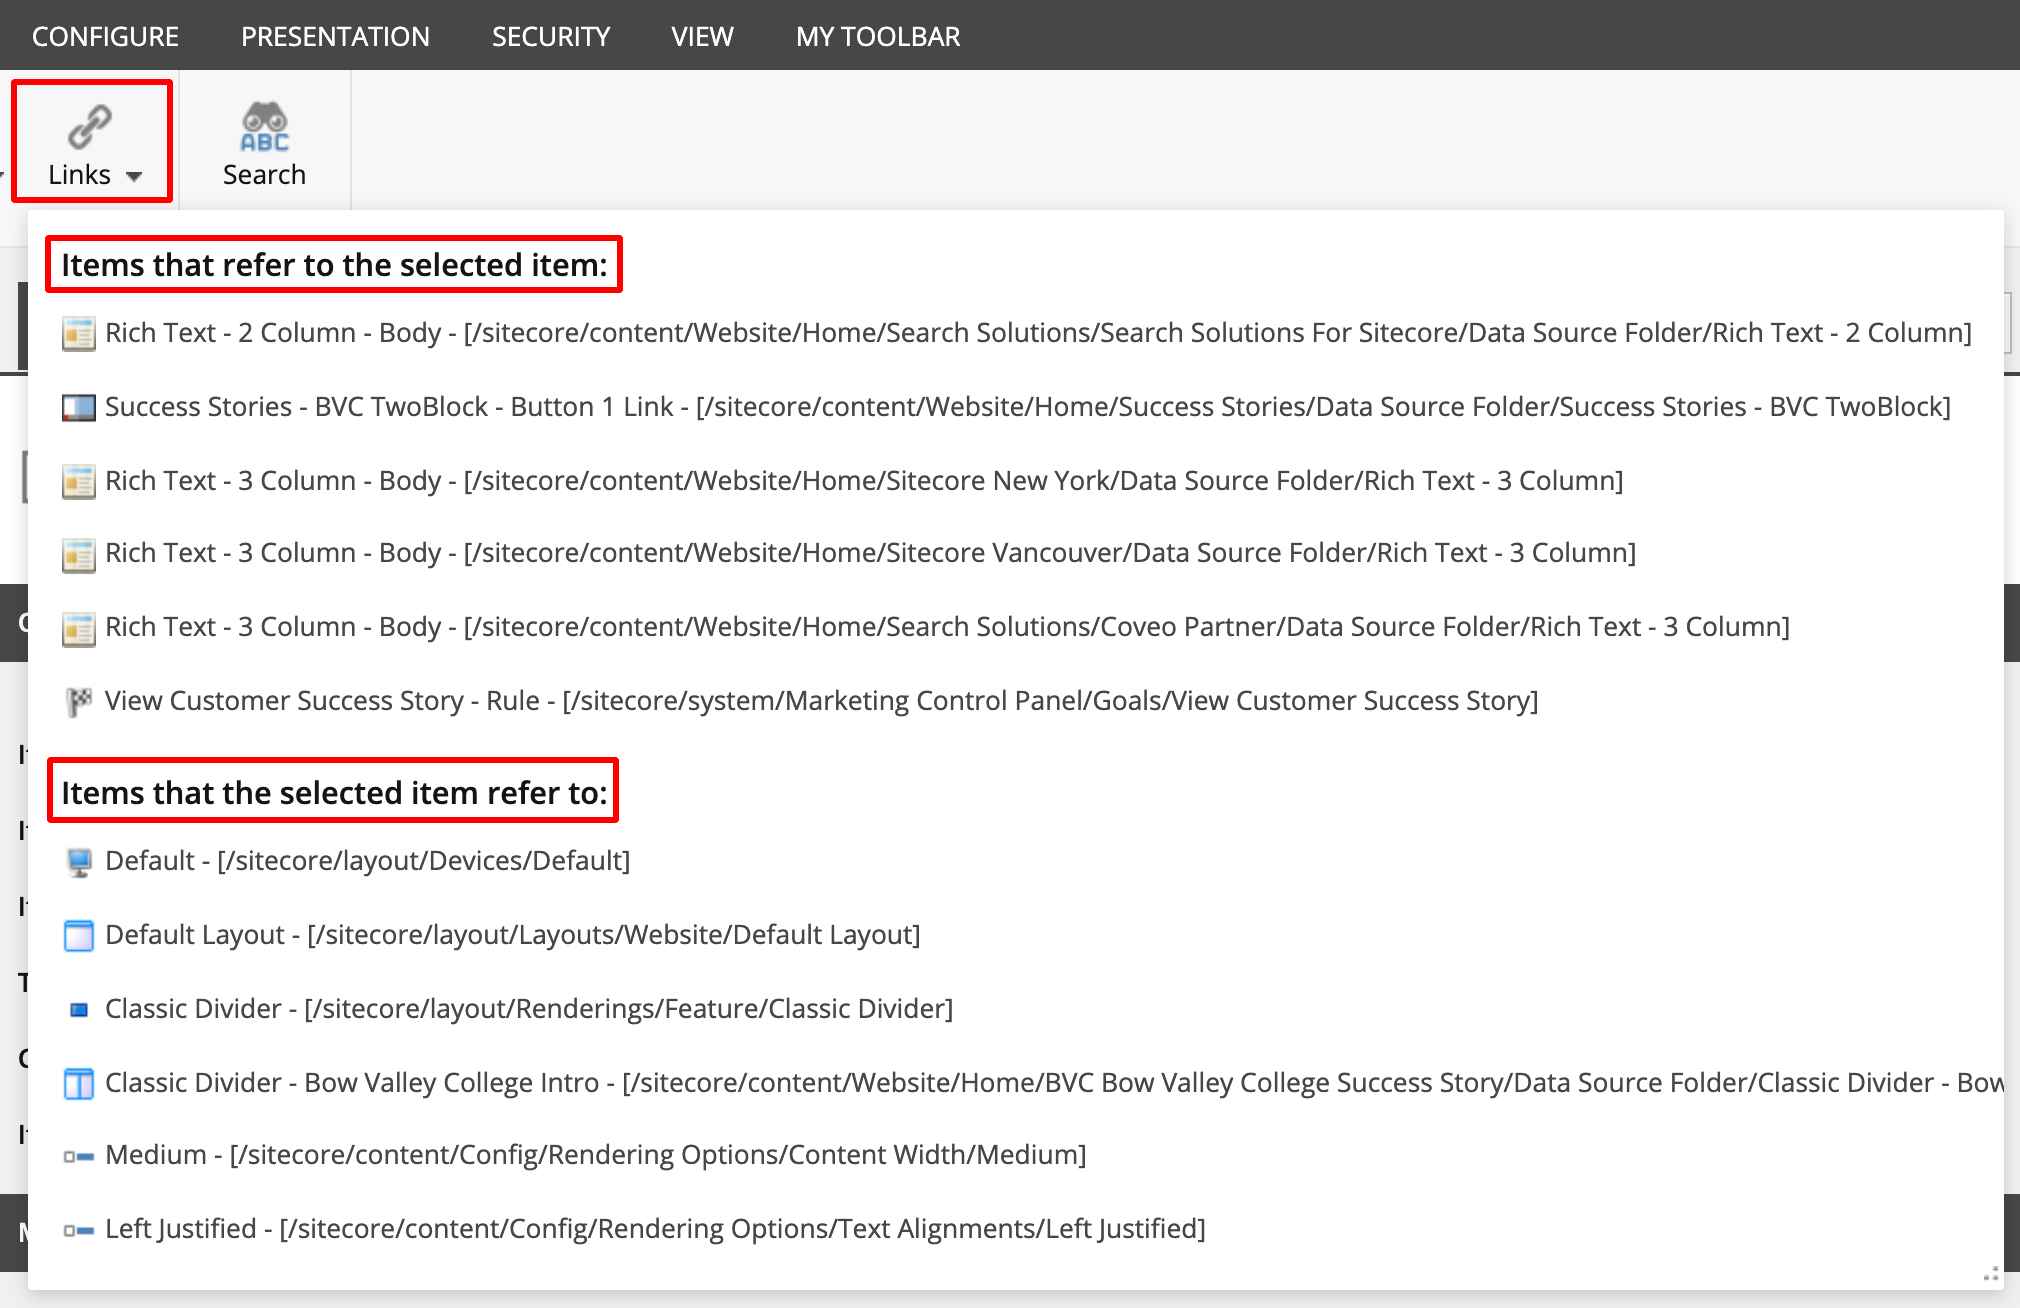Click Bow Valley College Intro item icon

pos(79,1083)
